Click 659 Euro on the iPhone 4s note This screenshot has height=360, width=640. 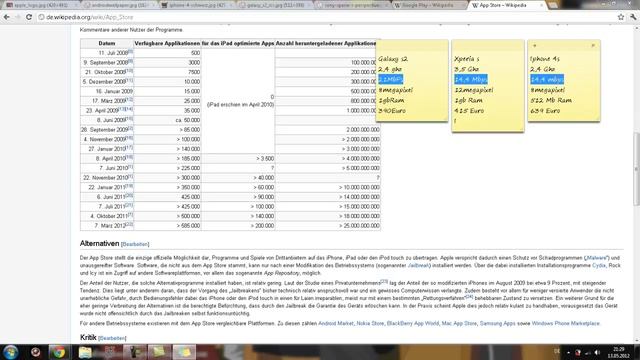(x=545, y=111)
